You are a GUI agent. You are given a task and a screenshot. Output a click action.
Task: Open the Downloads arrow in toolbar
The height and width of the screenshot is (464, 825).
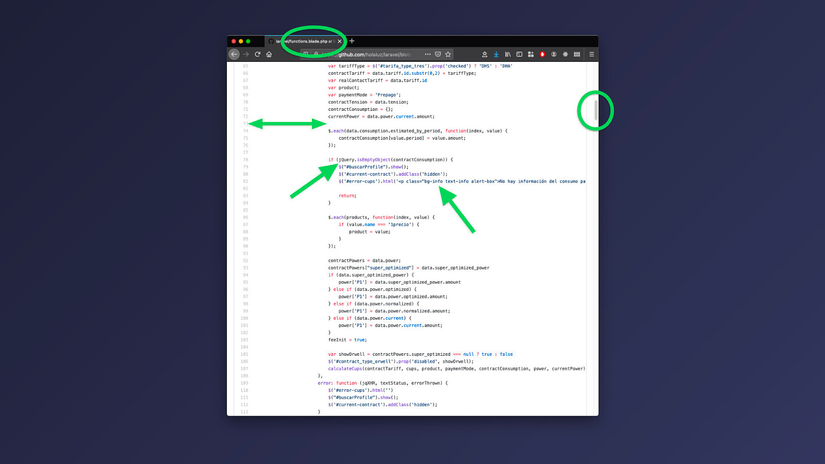pyautogui.click(x=496, y=54)
